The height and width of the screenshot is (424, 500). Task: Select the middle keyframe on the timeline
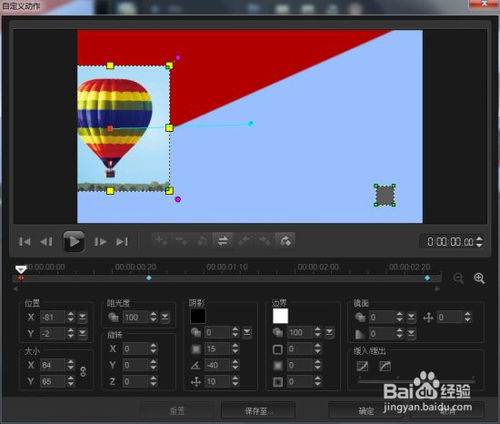pyautogui.click(x=149, y=278)
